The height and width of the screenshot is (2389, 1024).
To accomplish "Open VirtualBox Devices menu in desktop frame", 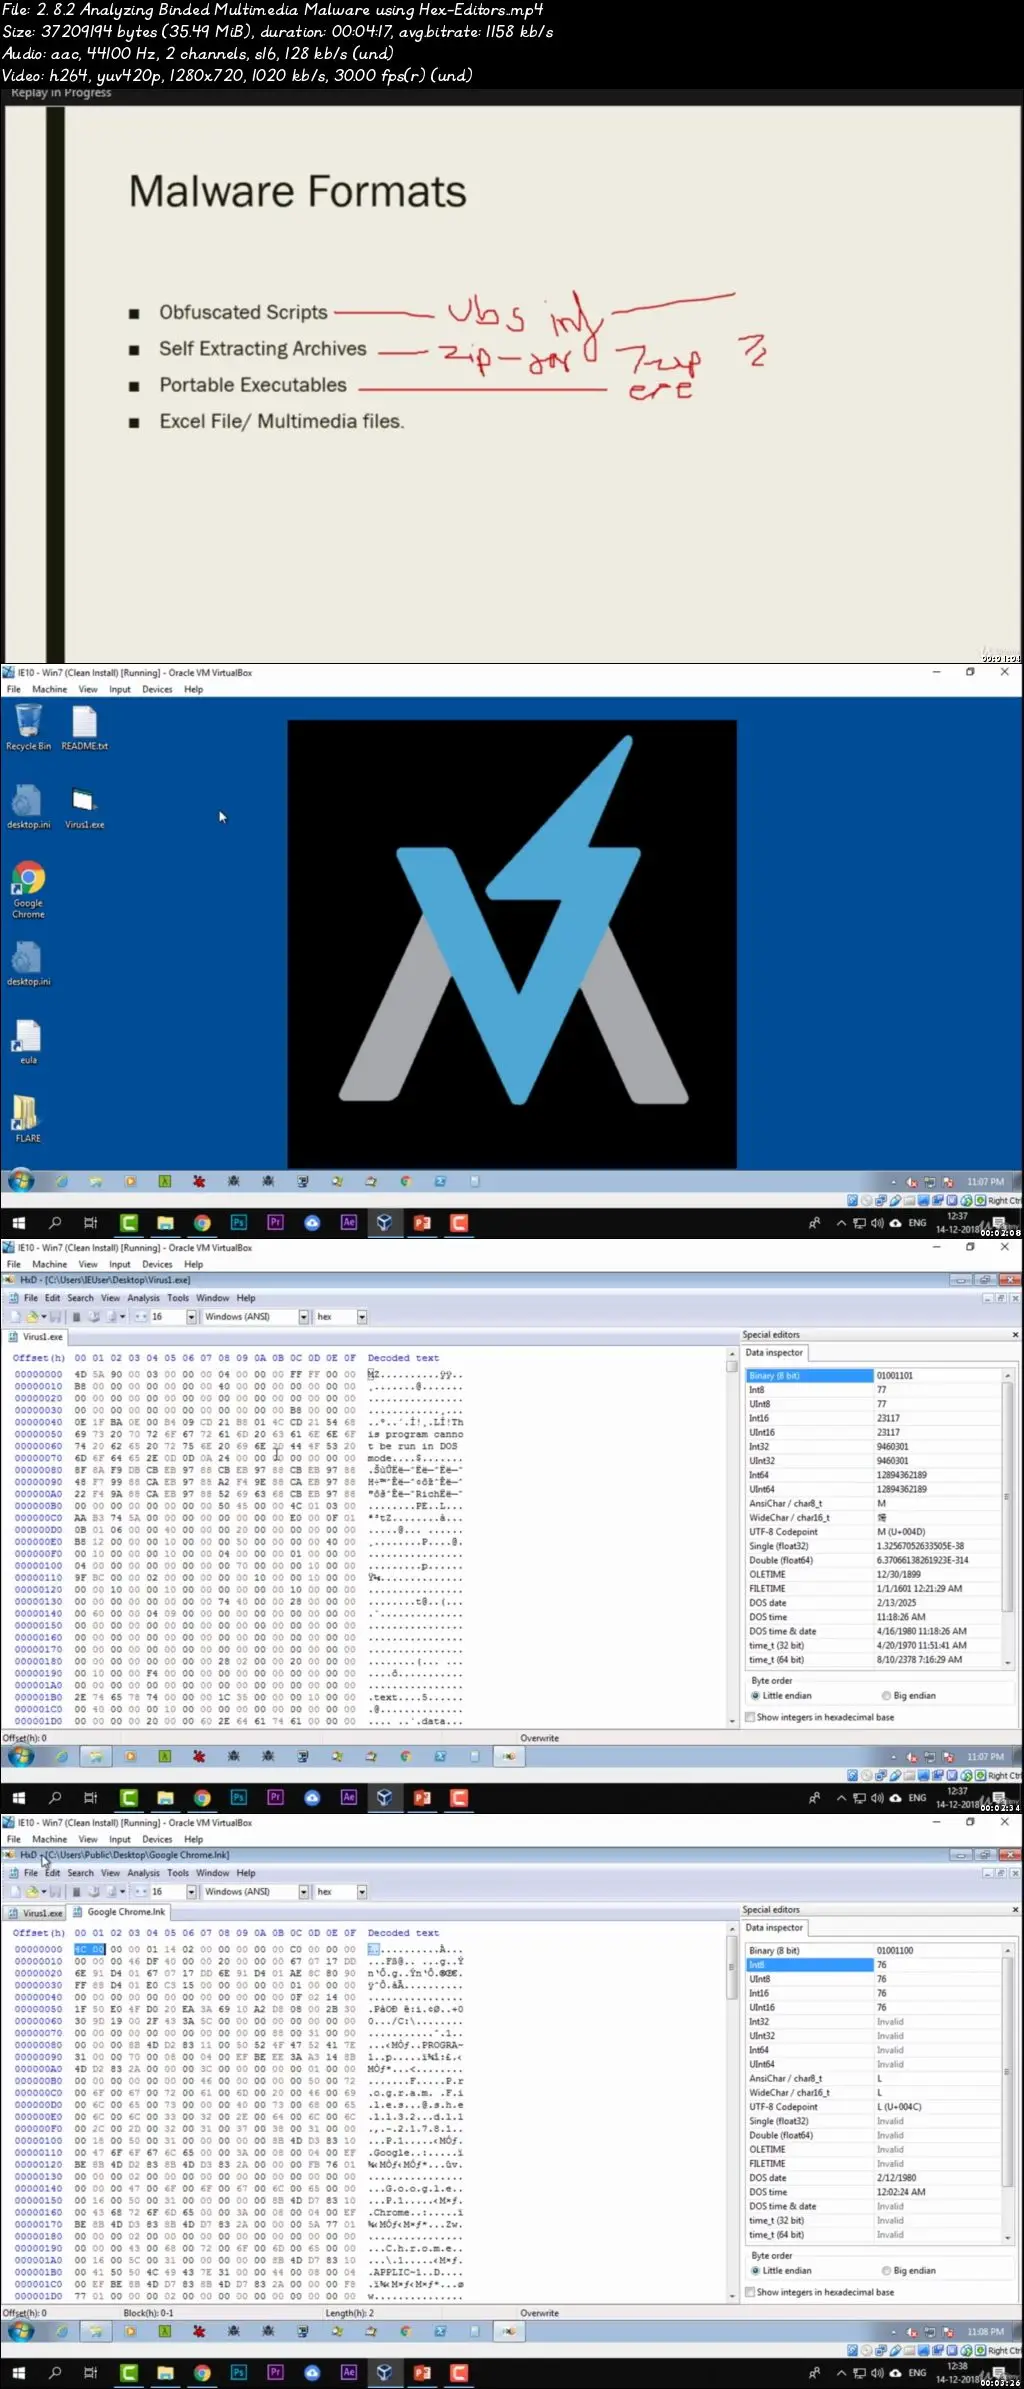I will pyautogui.click(x=157, y=689).
